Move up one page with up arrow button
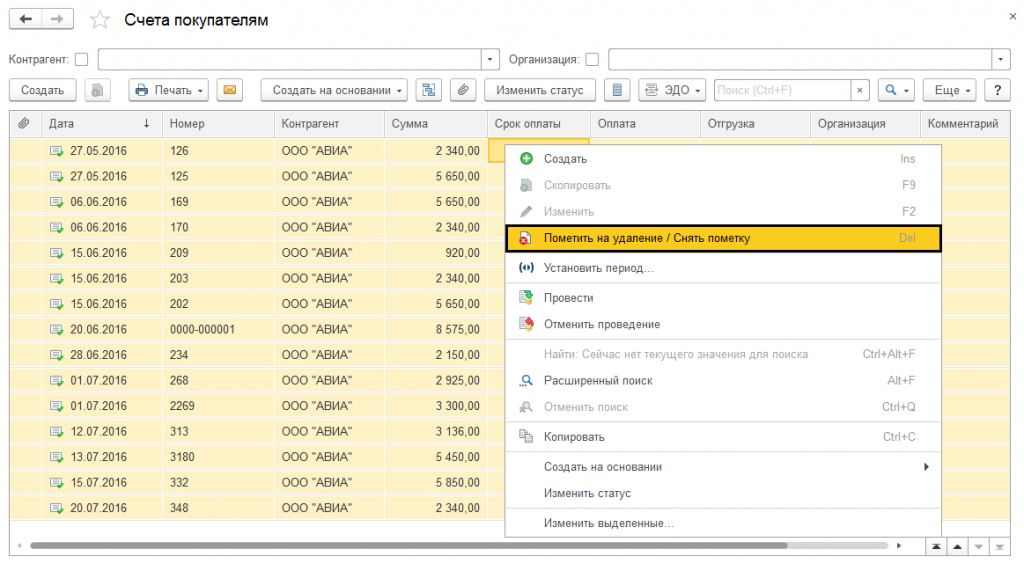Screen dimensions: 1024x564 [x=957, y=547]
